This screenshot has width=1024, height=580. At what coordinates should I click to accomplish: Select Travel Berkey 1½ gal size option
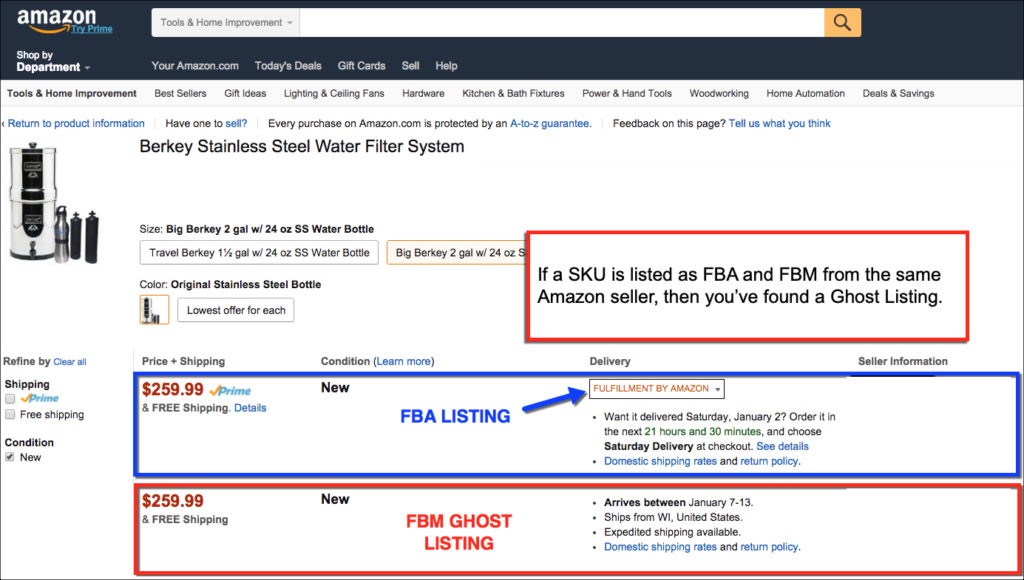[x=259, y=253]
